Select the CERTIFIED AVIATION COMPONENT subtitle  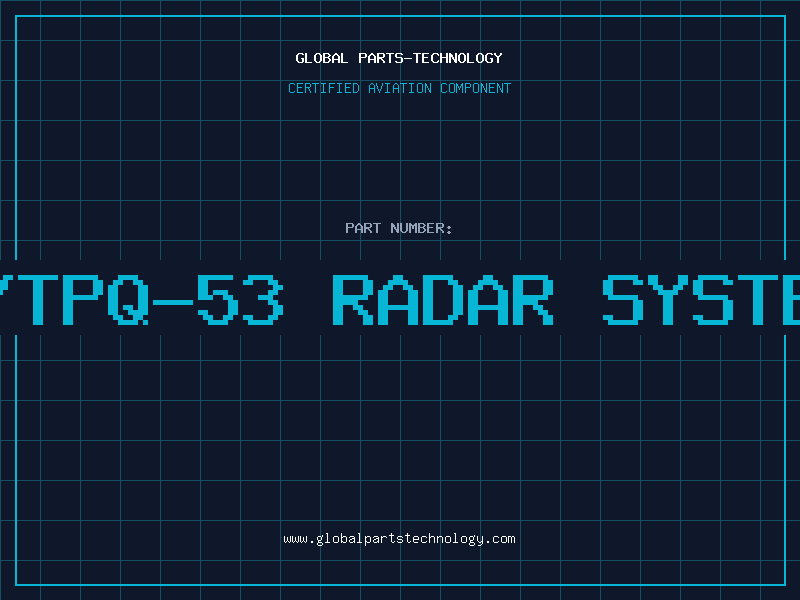[399, 88]
